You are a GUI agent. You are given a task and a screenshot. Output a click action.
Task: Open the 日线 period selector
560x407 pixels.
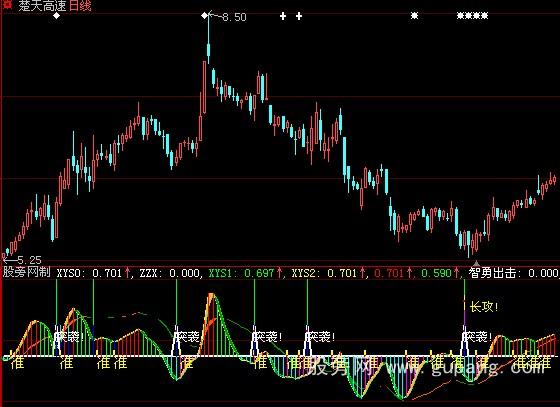pyautogui.click(x=80, y=5)
